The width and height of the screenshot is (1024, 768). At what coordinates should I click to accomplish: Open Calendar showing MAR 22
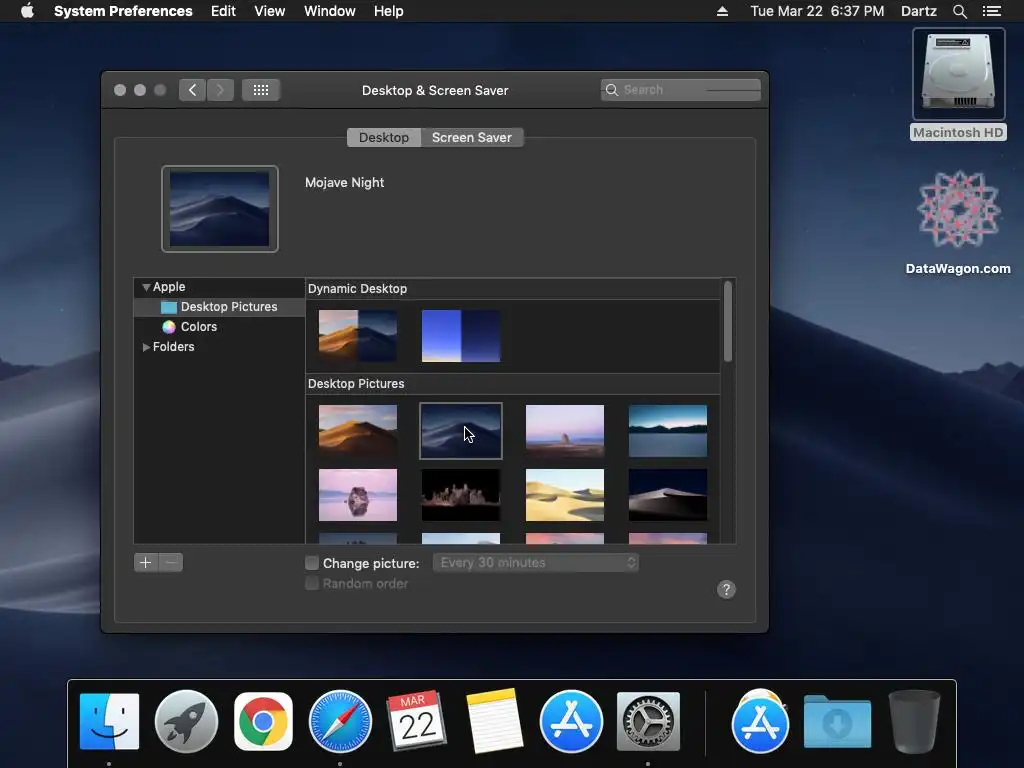click(x=417, y=720)
